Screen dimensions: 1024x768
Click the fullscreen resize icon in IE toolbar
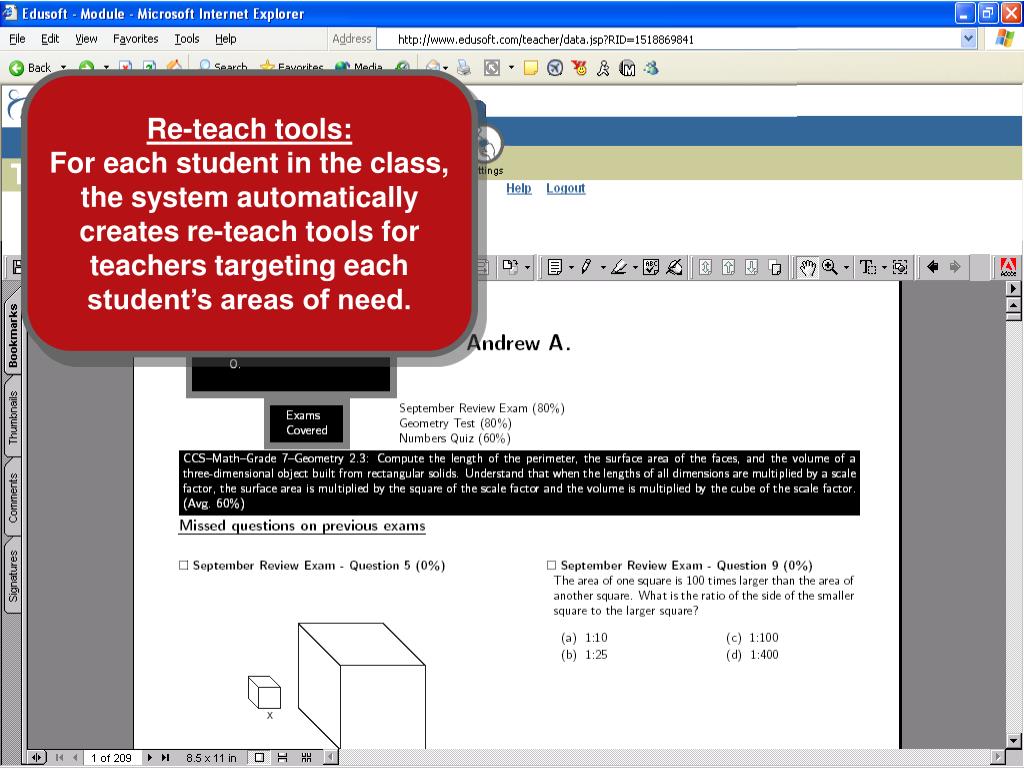click(x=492, y=67)
